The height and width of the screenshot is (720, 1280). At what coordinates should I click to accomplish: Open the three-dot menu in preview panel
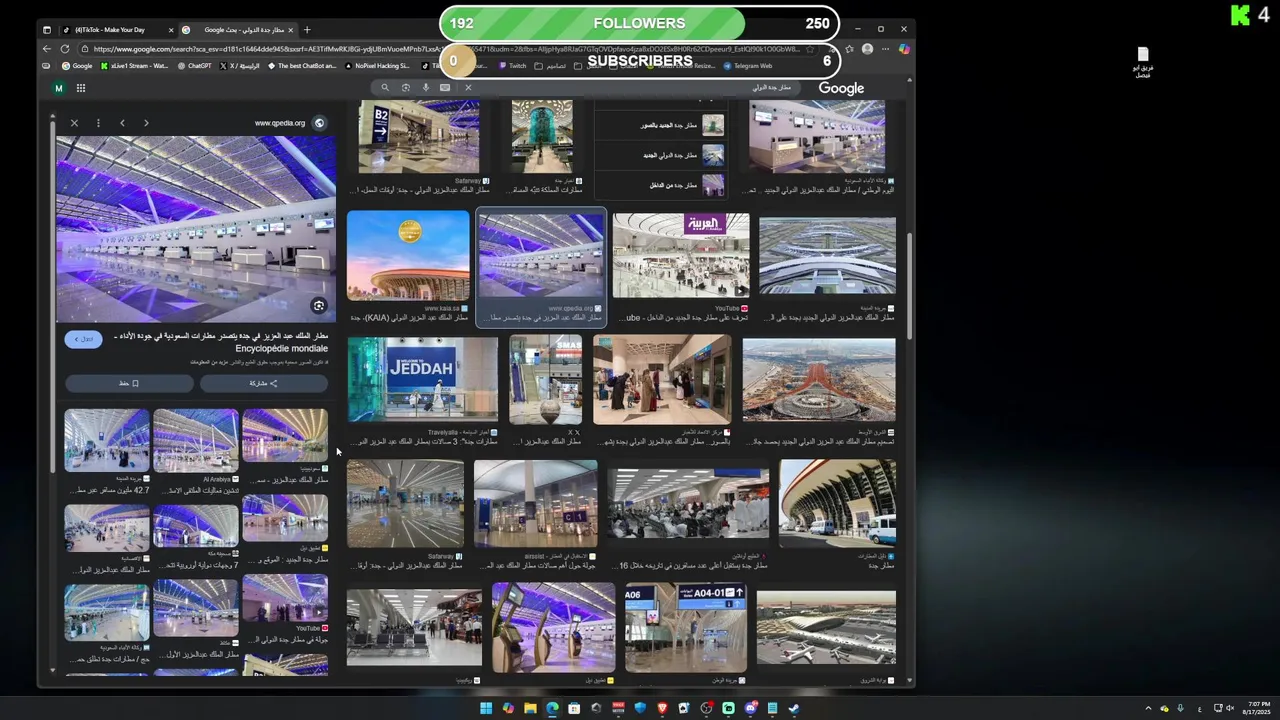tap(98, 123)
